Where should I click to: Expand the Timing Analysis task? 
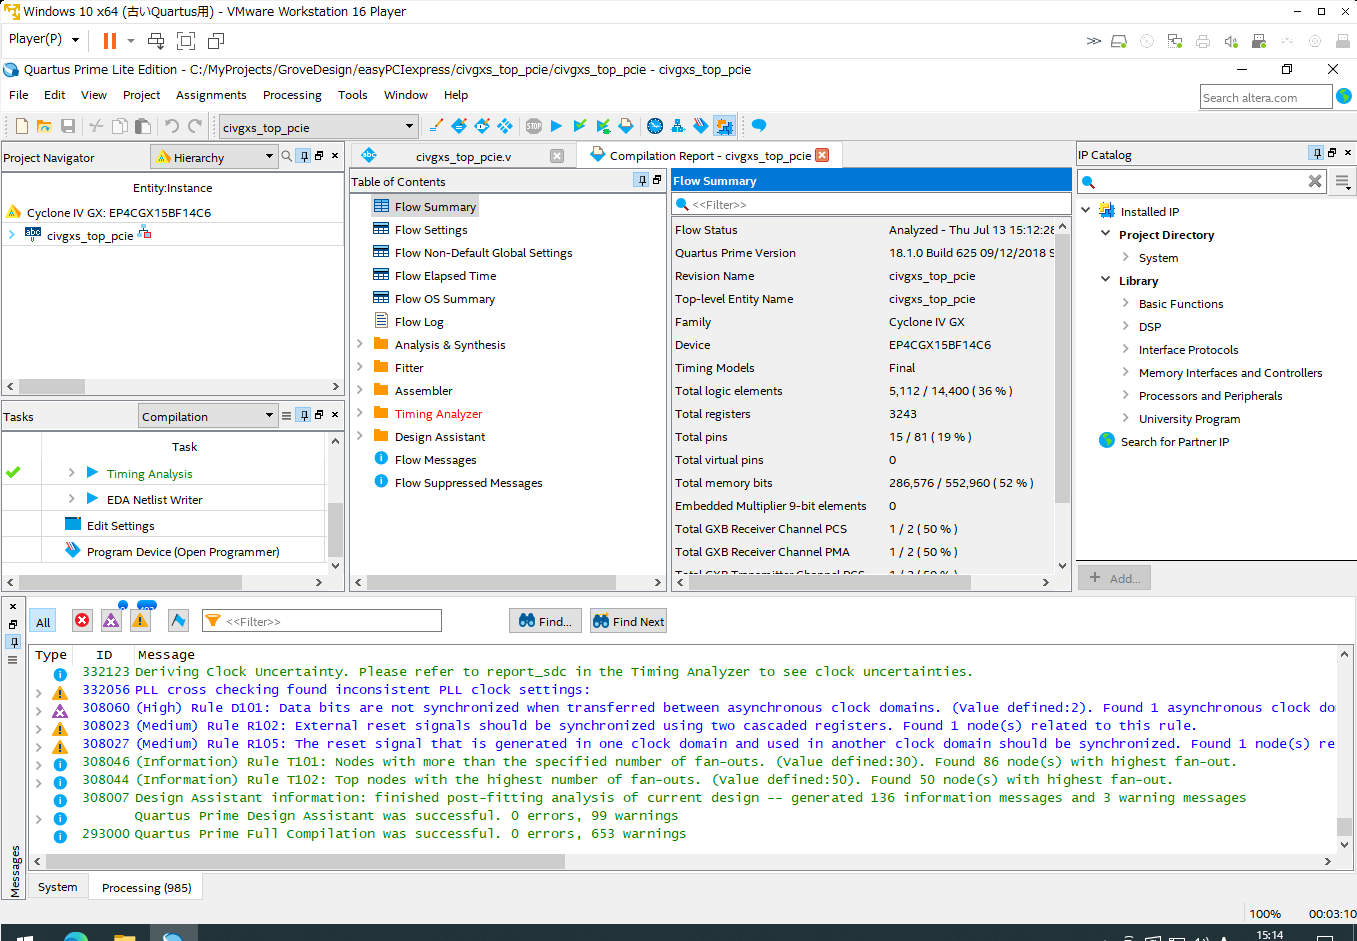pyautogui.click(x=71, y=472)
